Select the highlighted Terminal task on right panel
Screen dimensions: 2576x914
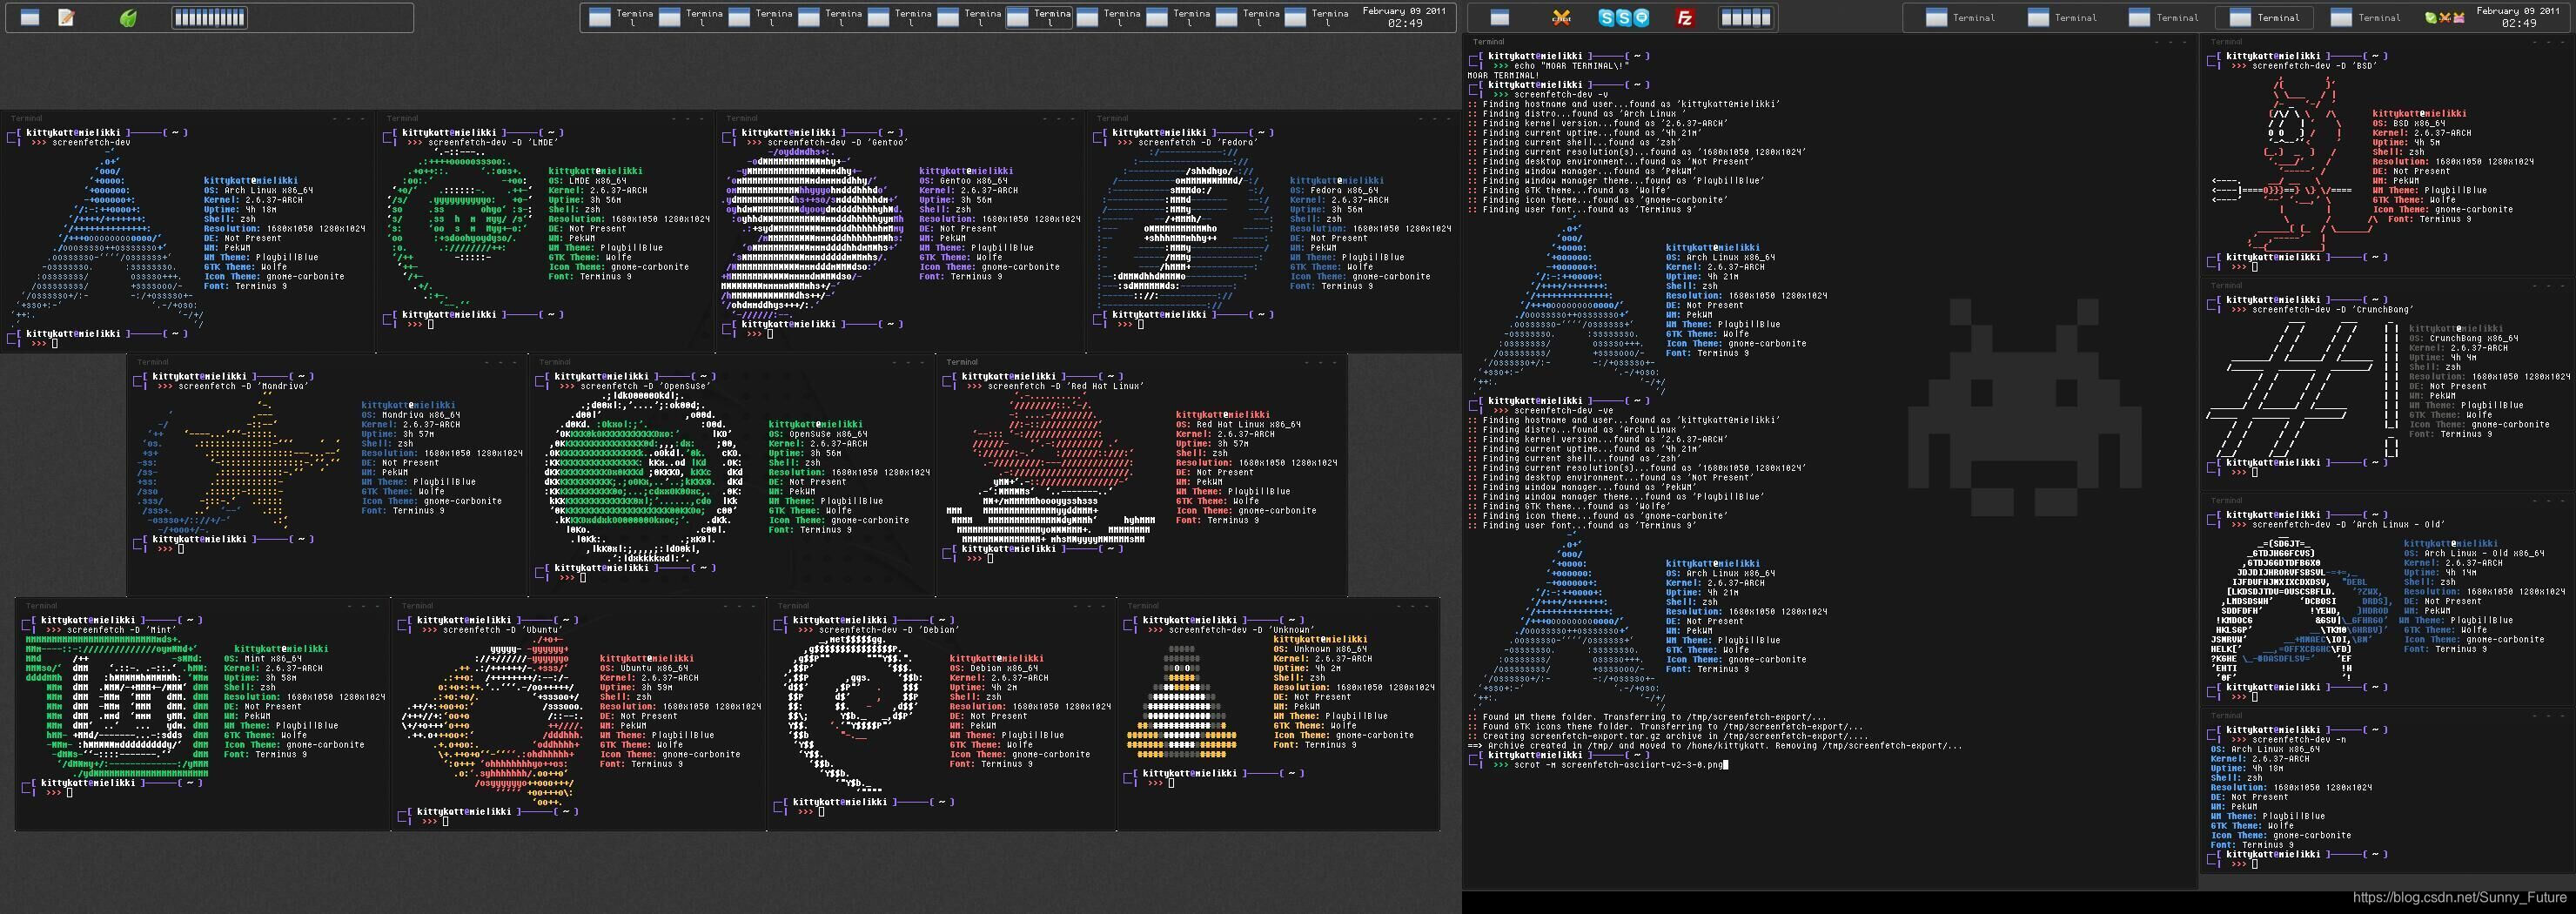[2264, 17]
